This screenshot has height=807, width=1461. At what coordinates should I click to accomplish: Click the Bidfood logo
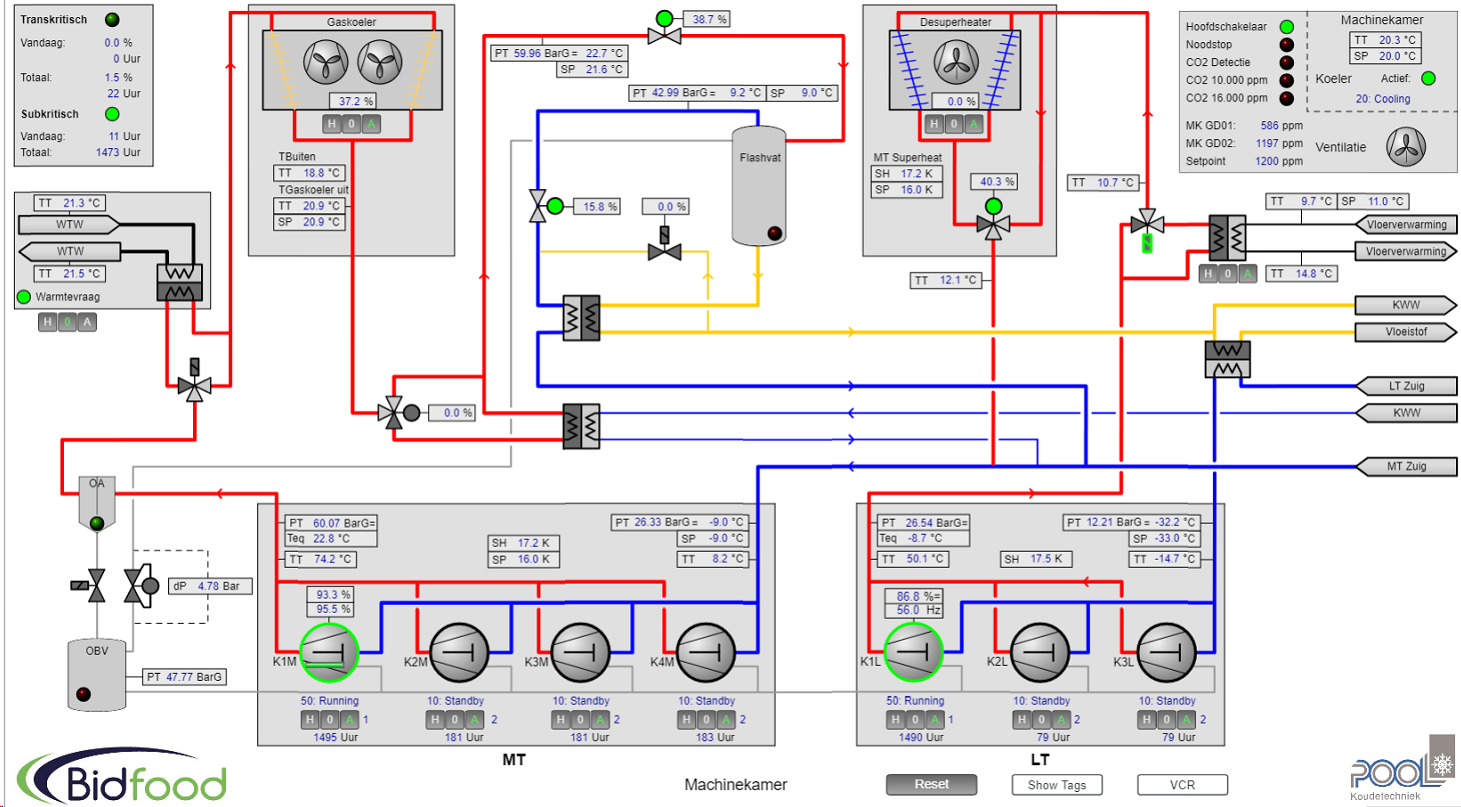tap(120, 775)
